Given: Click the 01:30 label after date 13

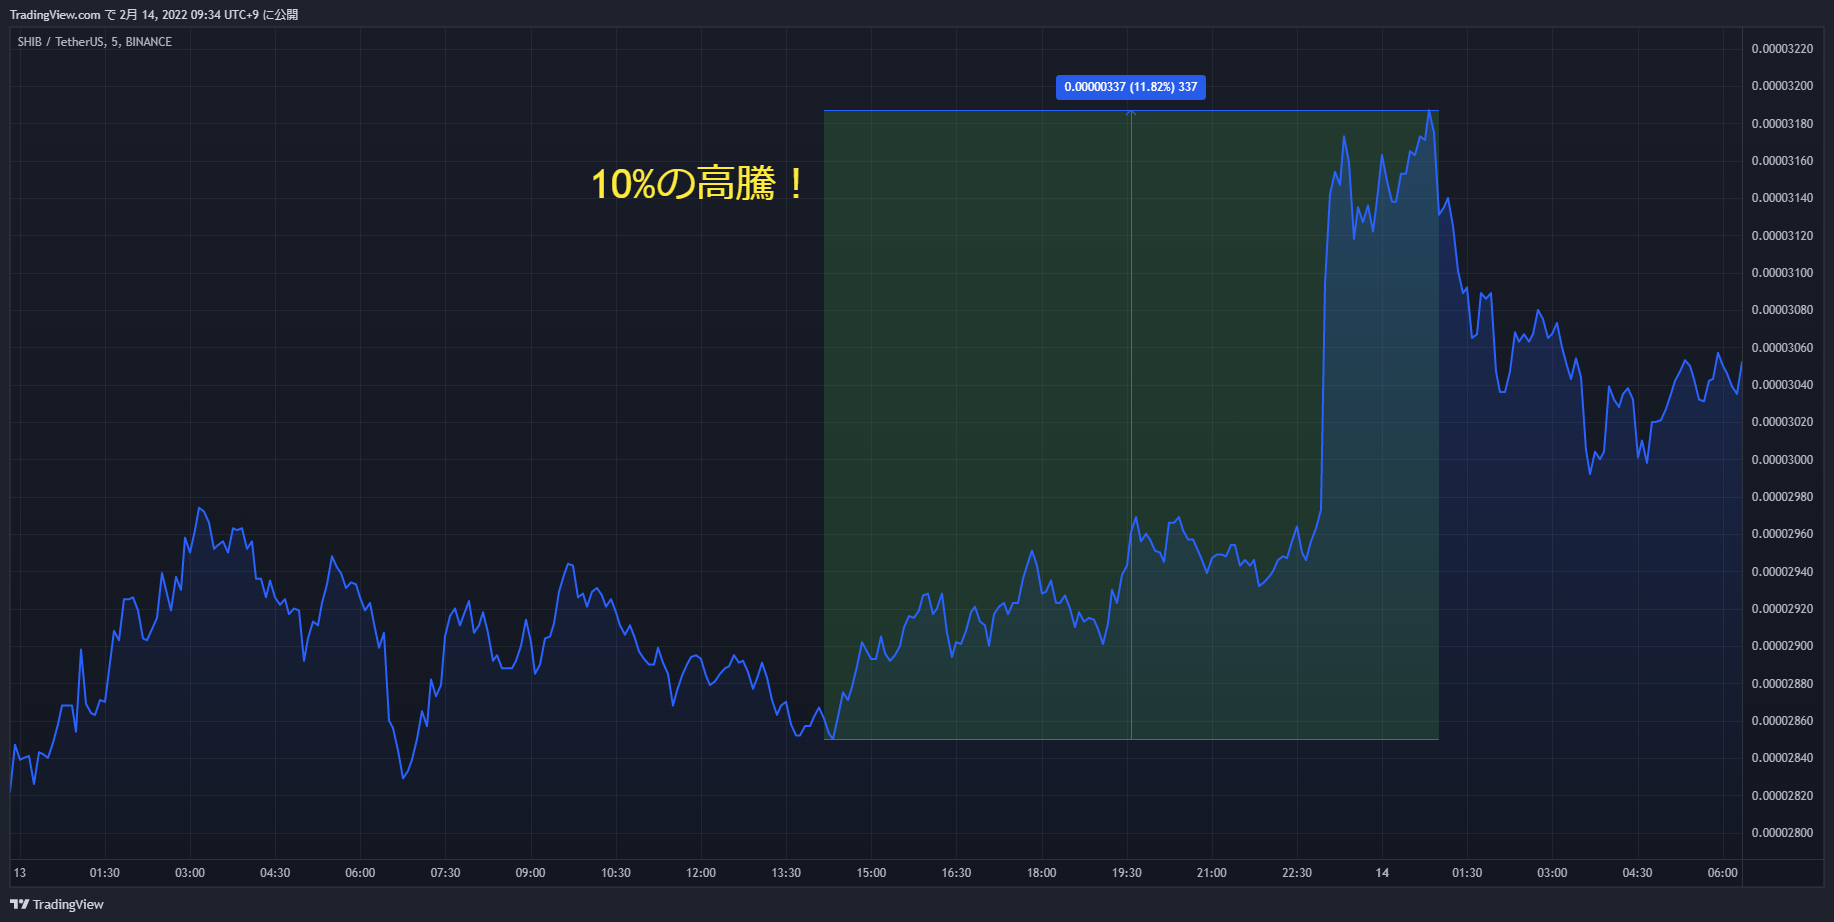Looking at the screenshot, I should tap(105, 873).
